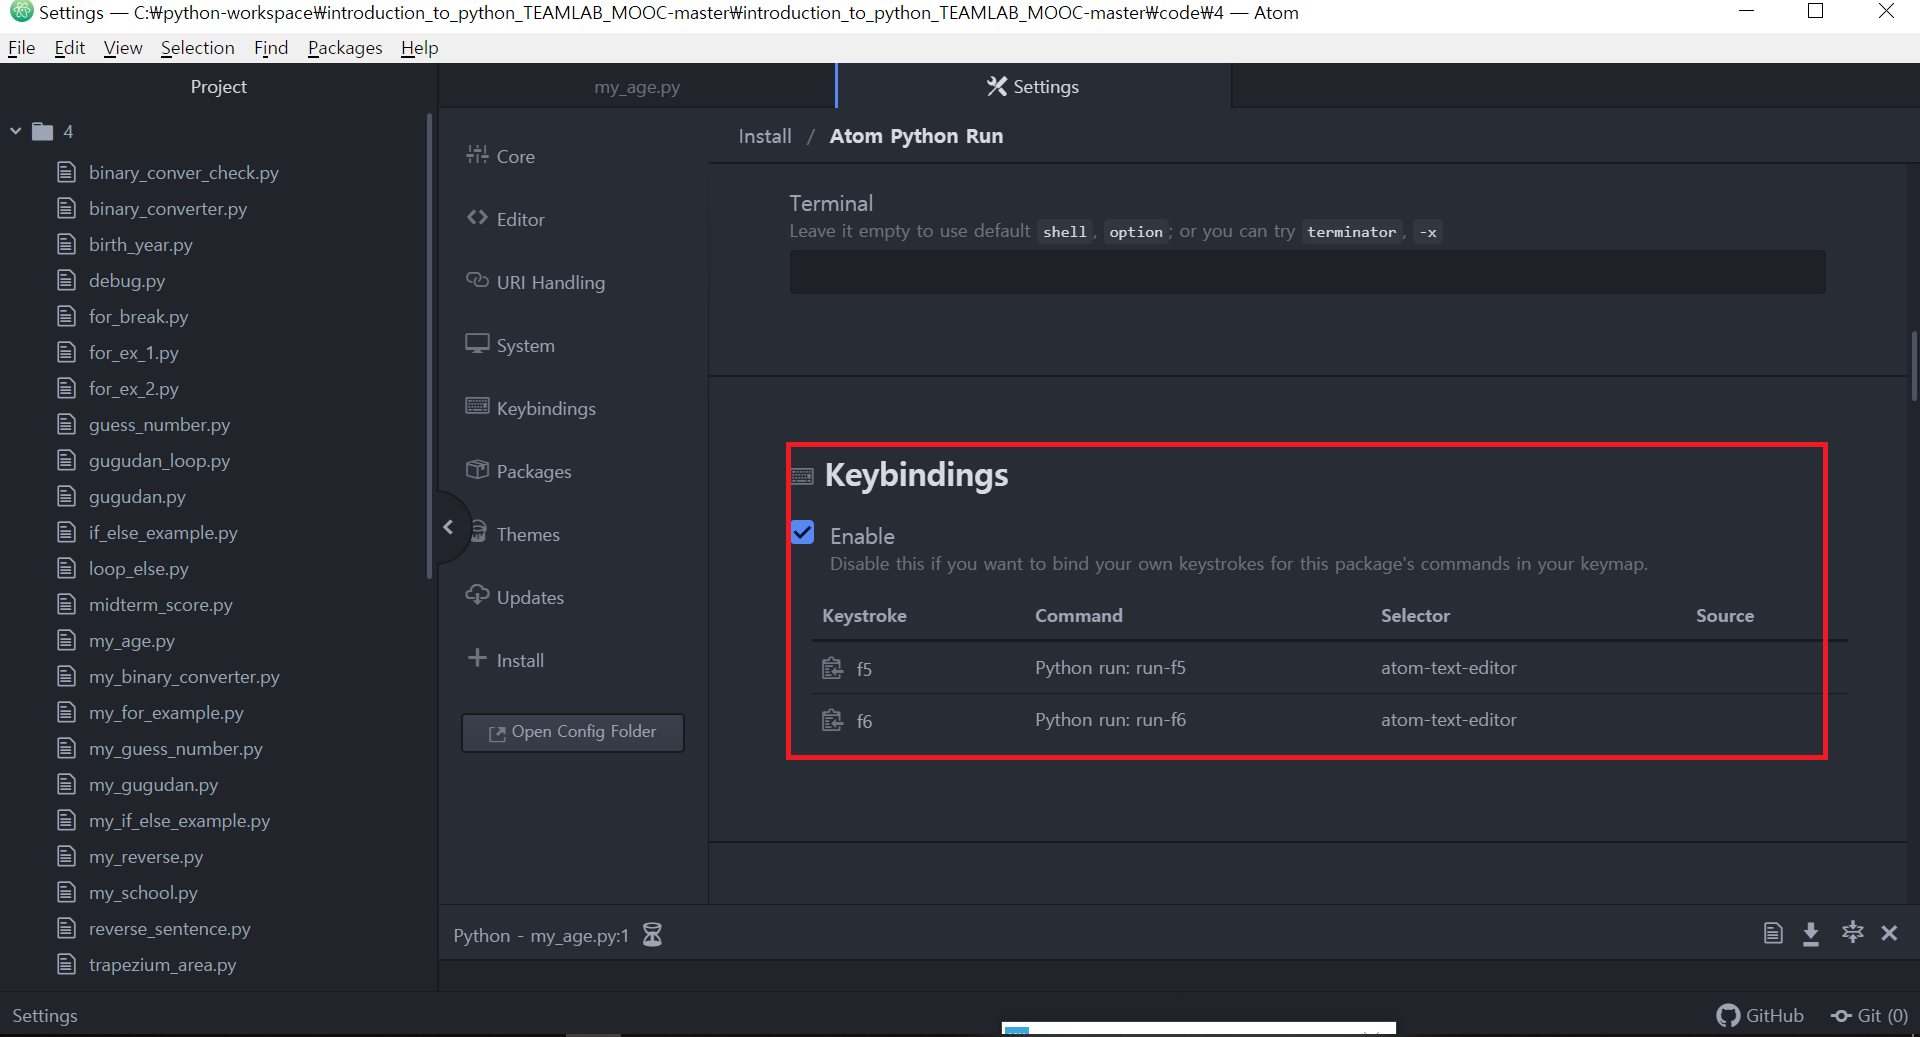Open for_break.py file
Viewport: 1920px width, 1037px height.
pos(139,317)
